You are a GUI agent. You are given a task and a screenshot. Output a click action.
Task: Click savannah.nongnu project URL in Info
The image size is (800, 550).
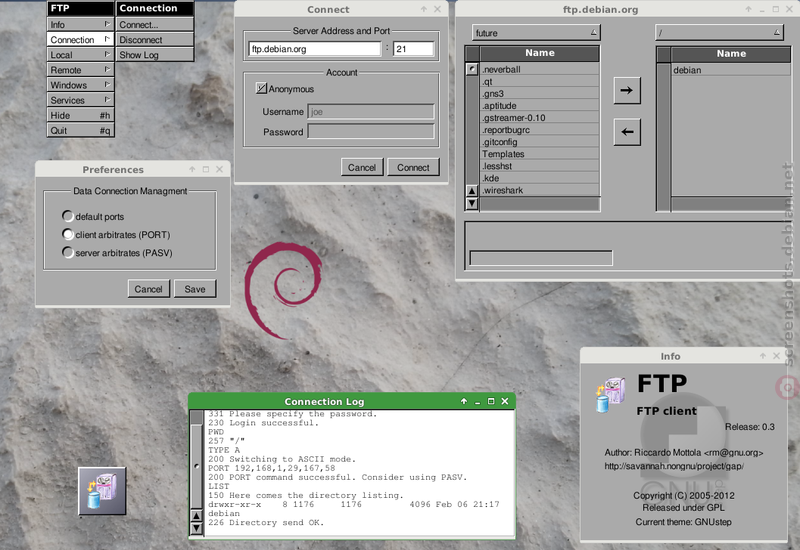(674, 466)
